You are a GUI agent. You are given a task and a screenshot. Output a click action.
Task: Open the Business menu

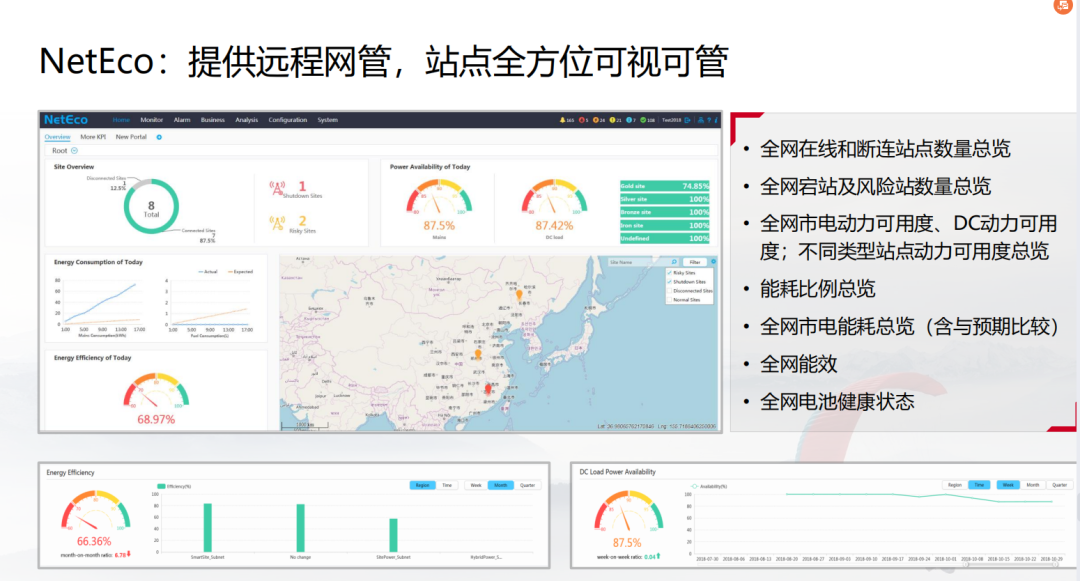coord(213,120)
